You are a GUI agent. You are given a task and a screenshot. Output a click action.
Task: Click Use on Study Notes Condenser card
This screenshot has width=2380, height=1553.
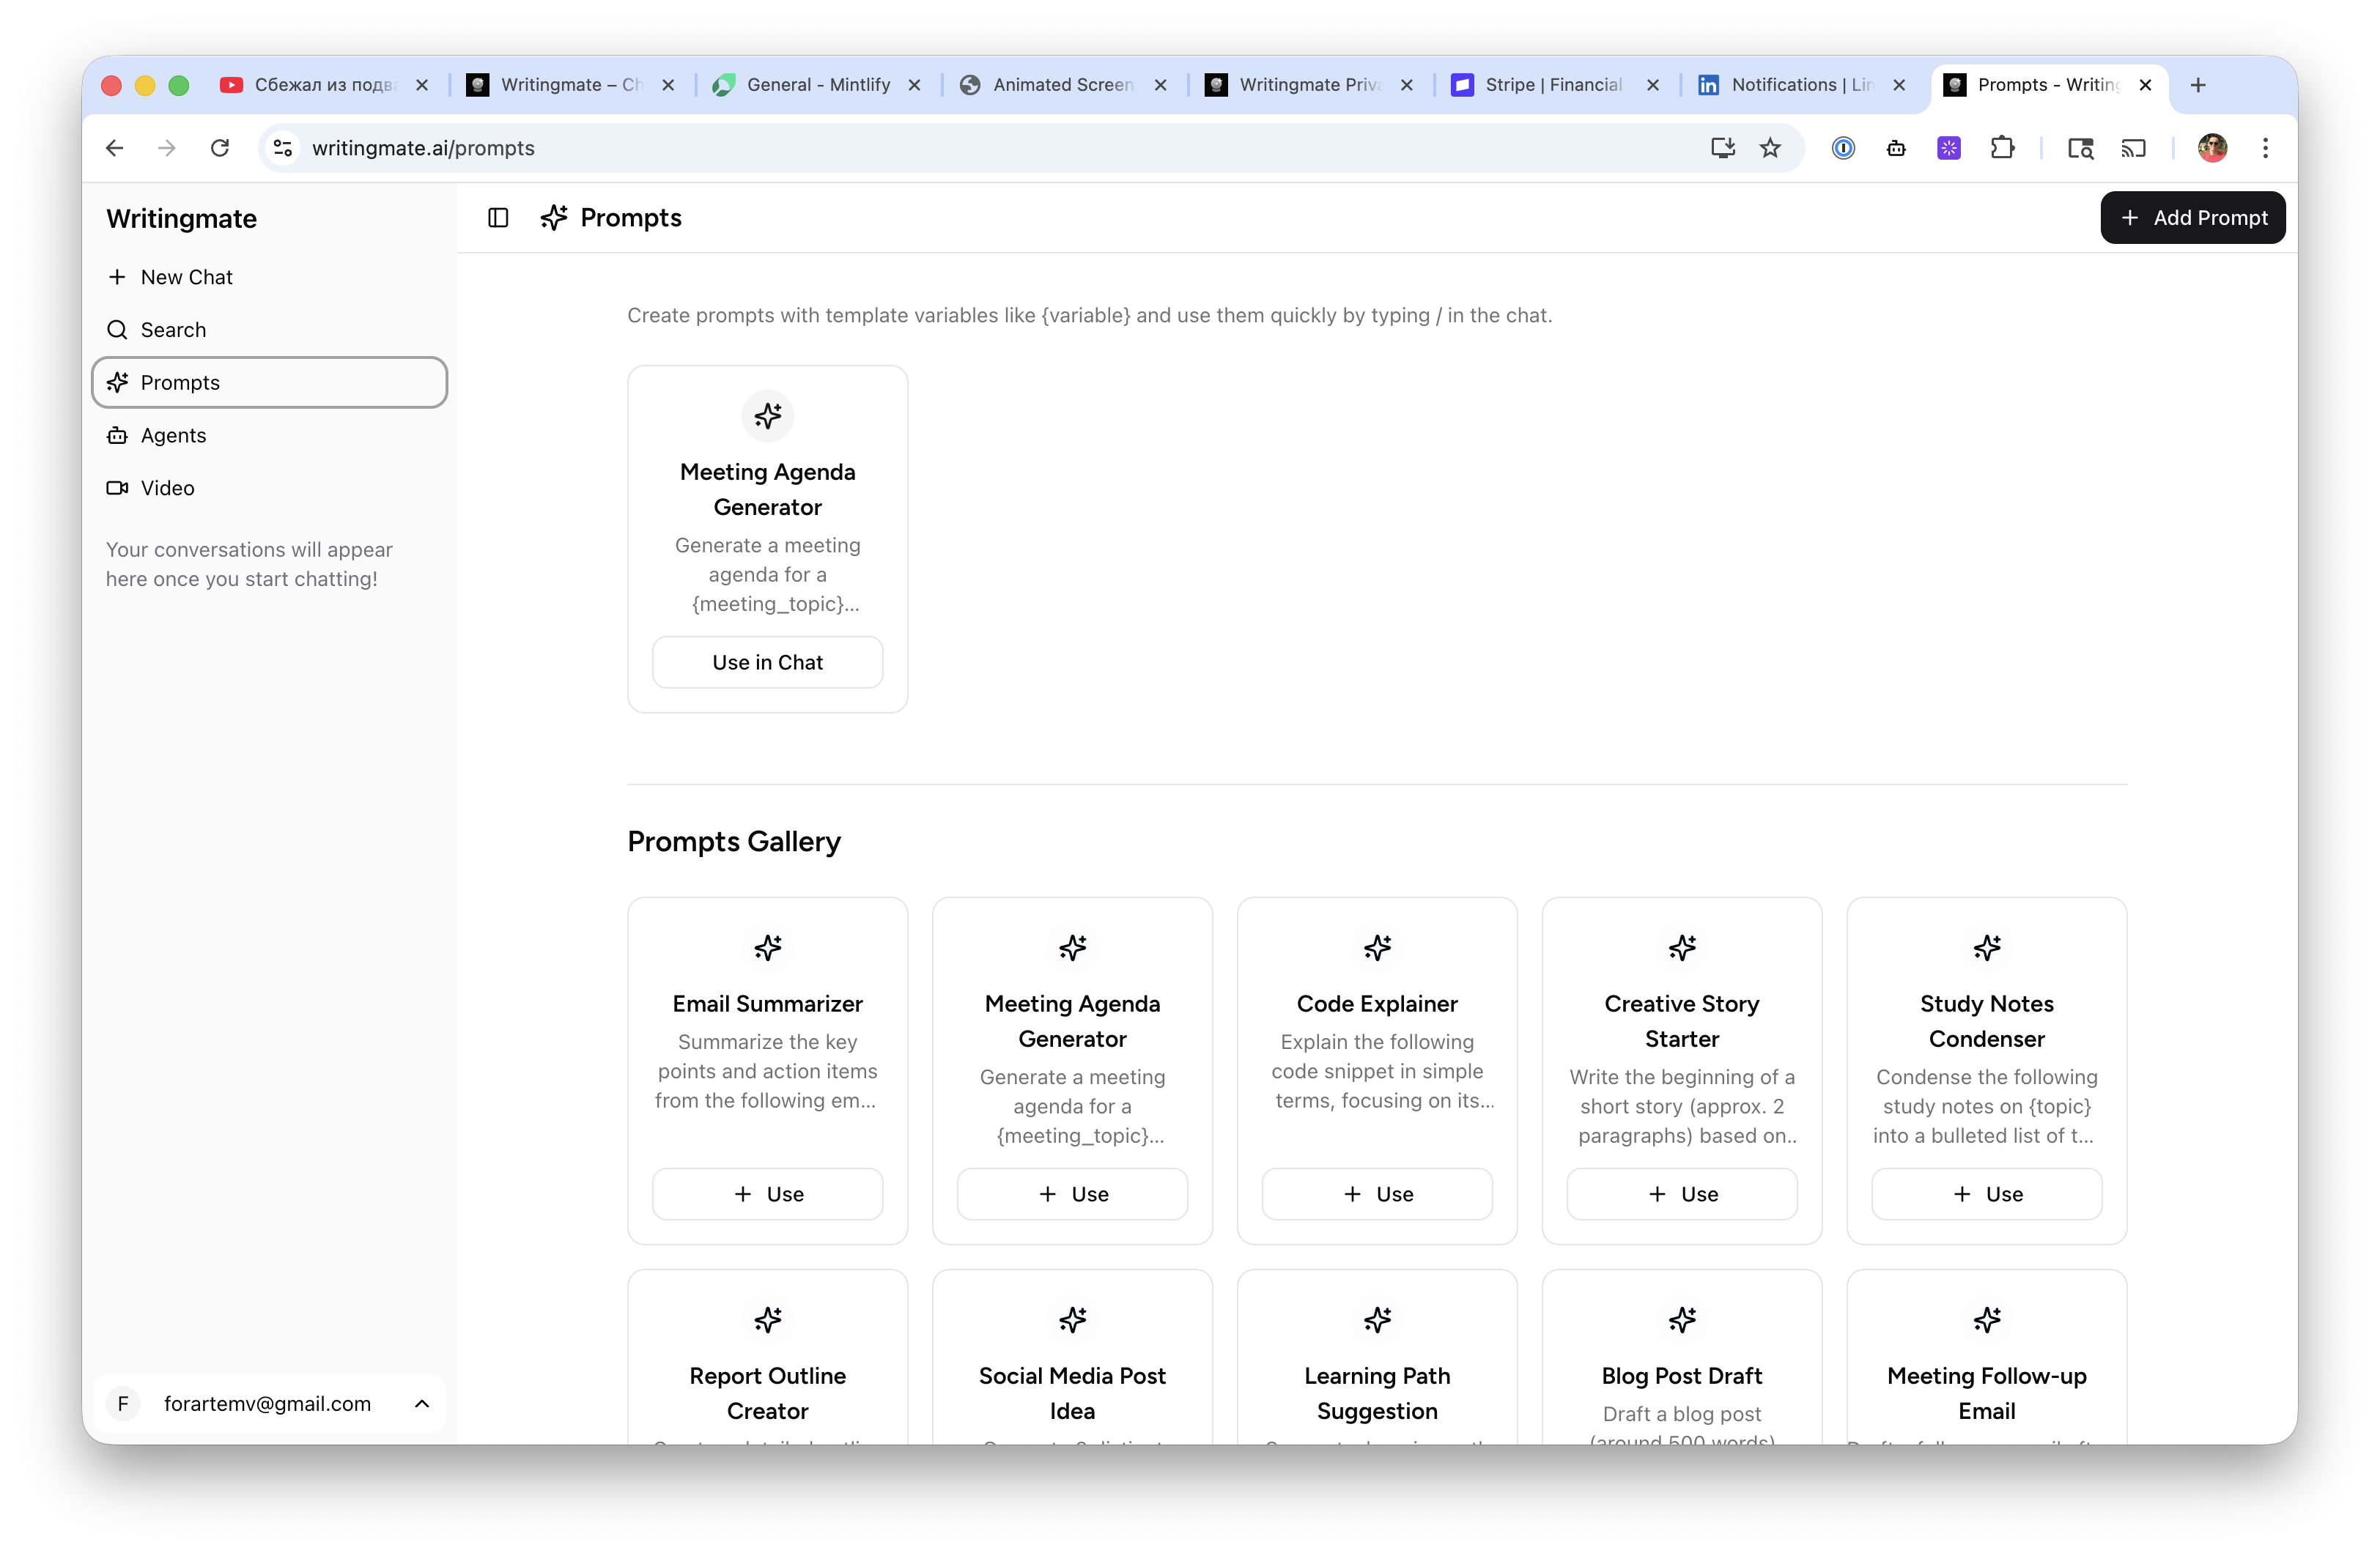coord(1987,1194)
